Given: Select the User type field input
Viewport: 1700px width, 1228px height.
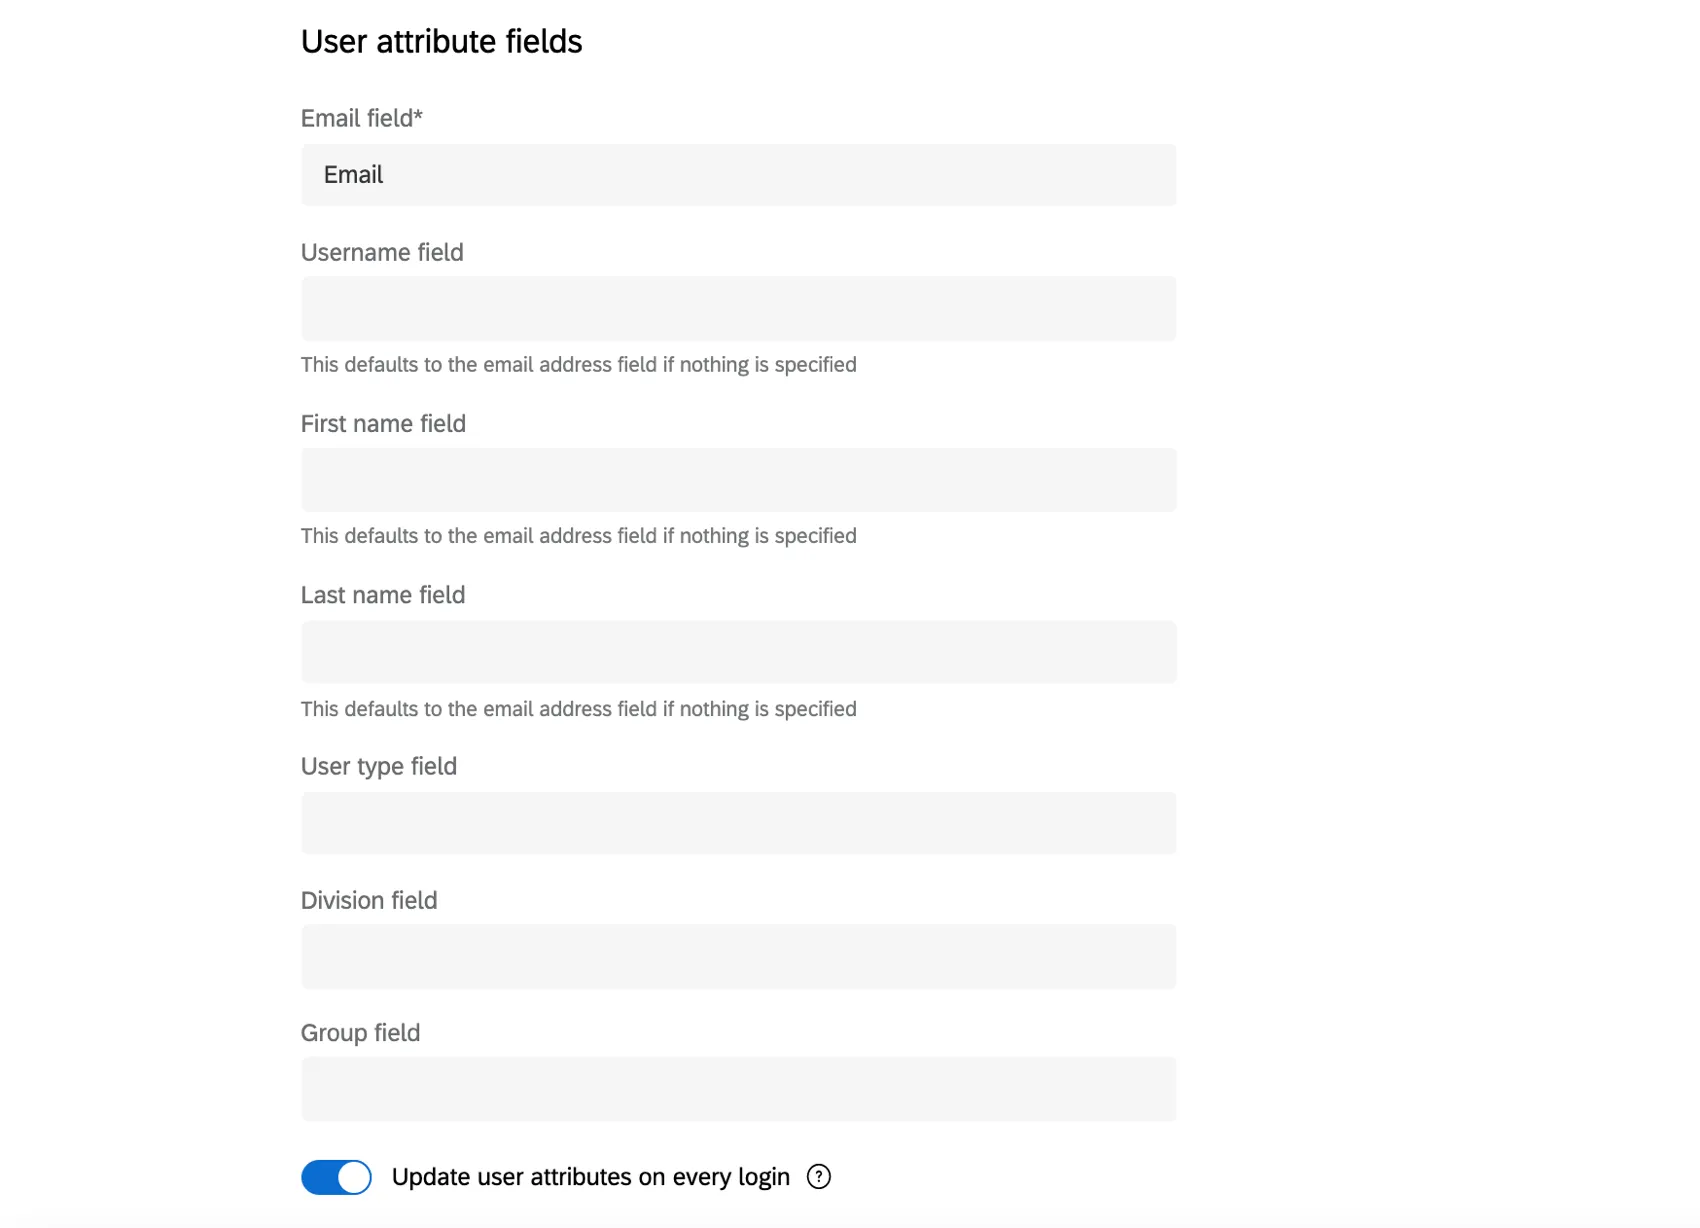Looking at the screenshot, I should point(738,823).
